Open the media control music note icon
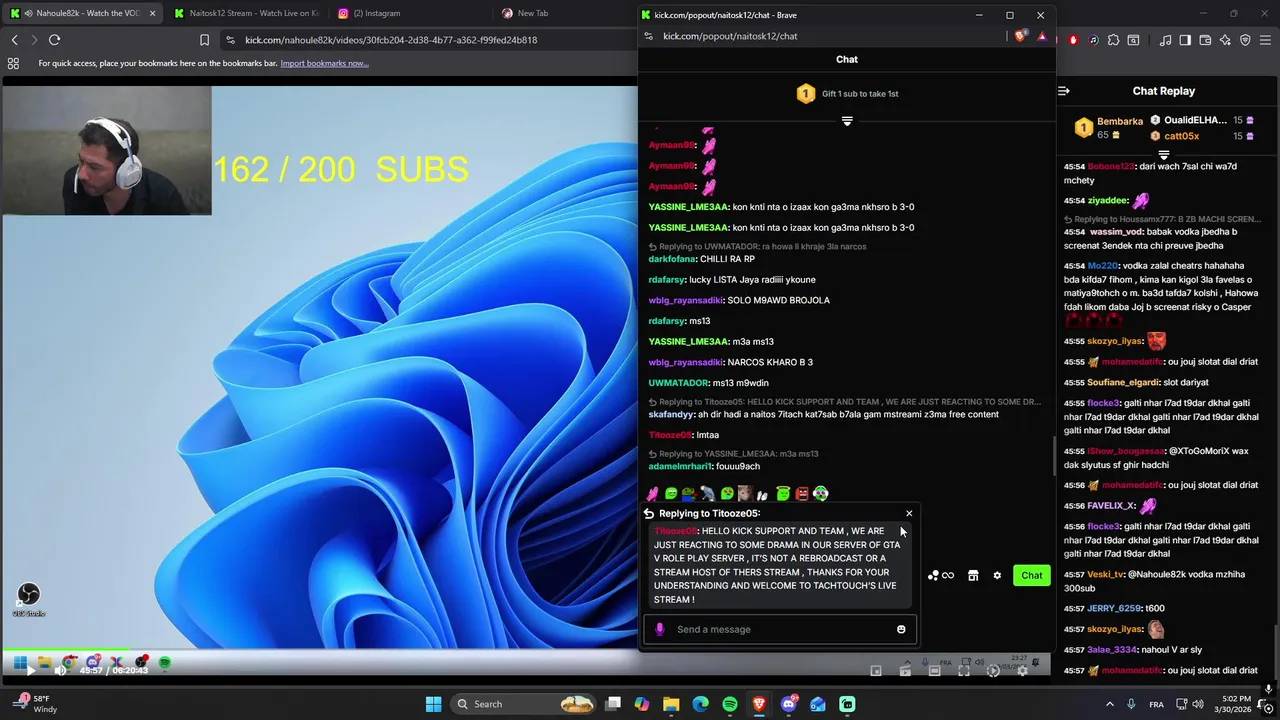The height and width of the screenshot is (720, 1280). click(x=1165, y=40)
